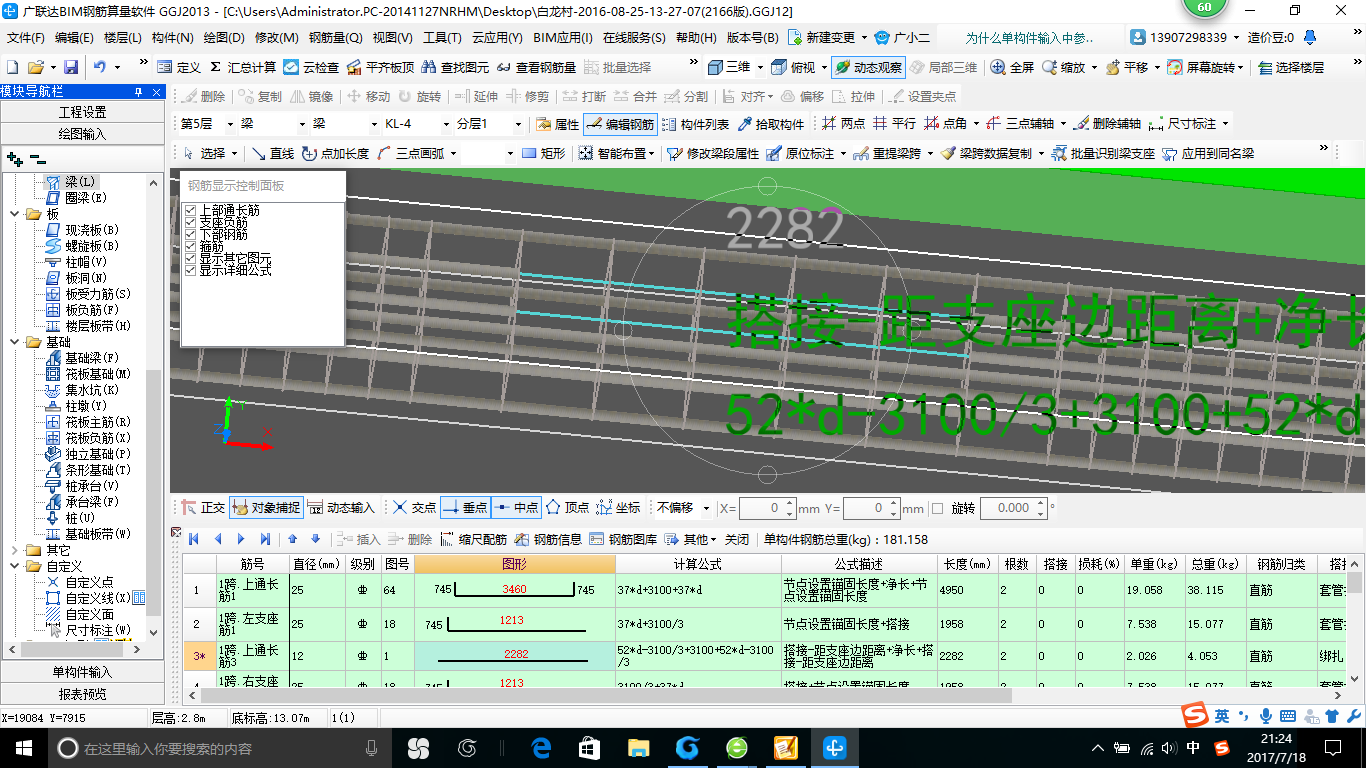Open 在线服务(S) menu
1366x768 pixels.
click(x=634, y=38)
